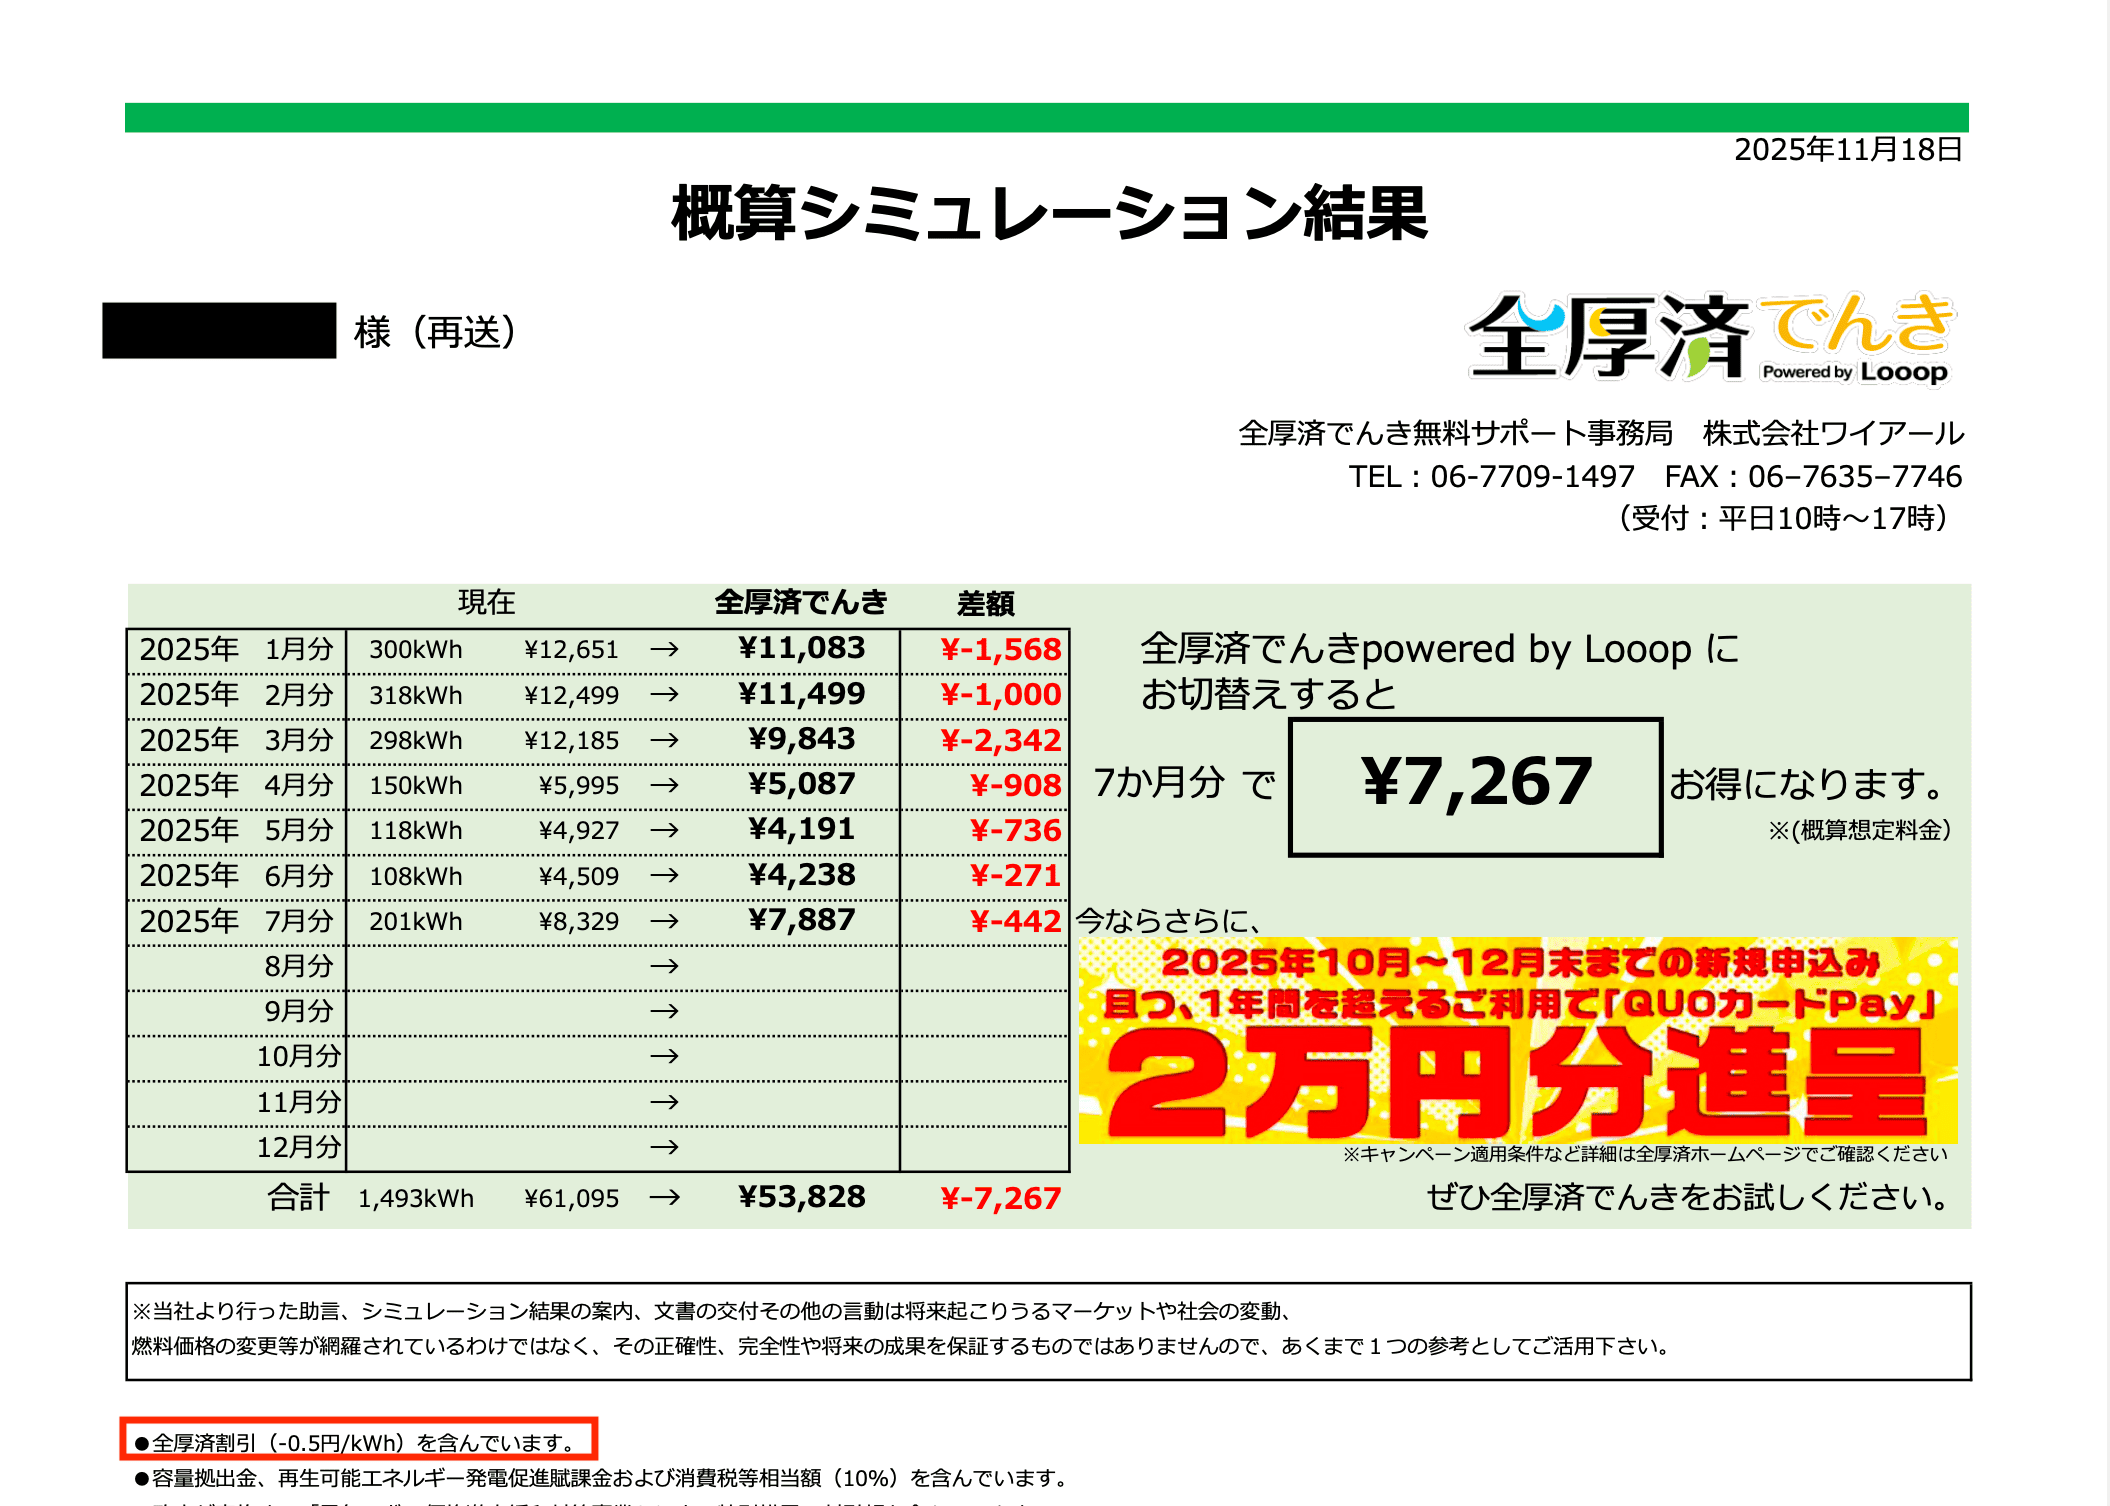Click the ¥7,267 savings box

(1475, 786)
